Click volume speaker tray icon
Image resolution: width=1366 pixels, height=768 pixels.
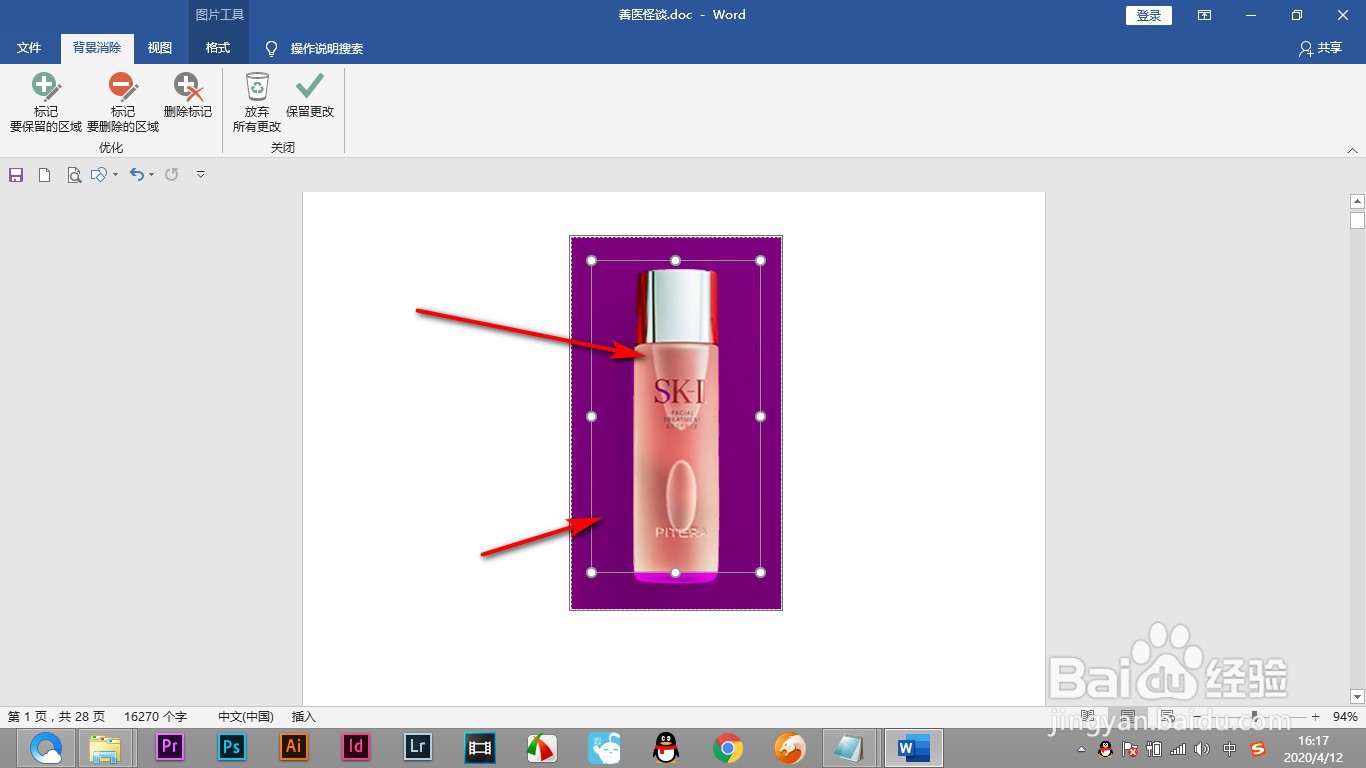pyautogui.click(x=1202, y=749)
